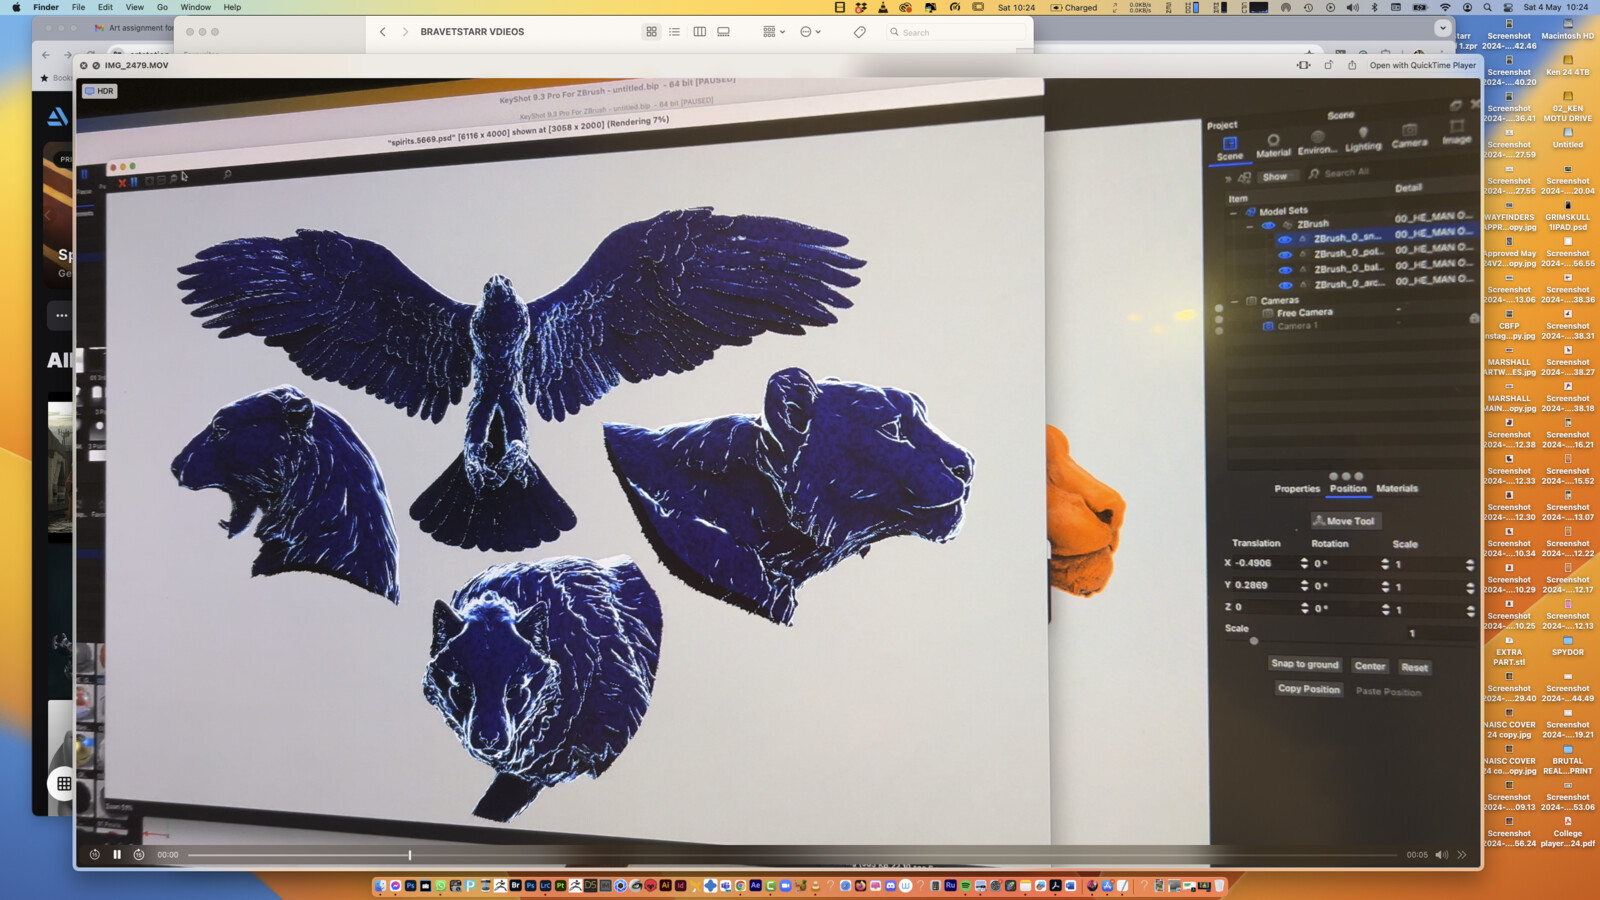Click the HDR badge on the video
Image resolution: width=1600 pixels, height=900 pixels.
[99, 91]
